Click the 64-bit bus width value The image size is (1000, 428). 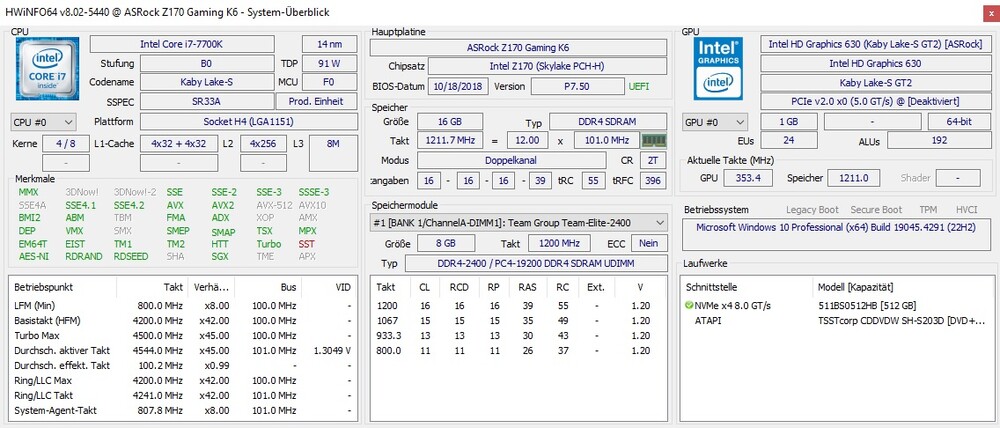(x=959, y=122)
